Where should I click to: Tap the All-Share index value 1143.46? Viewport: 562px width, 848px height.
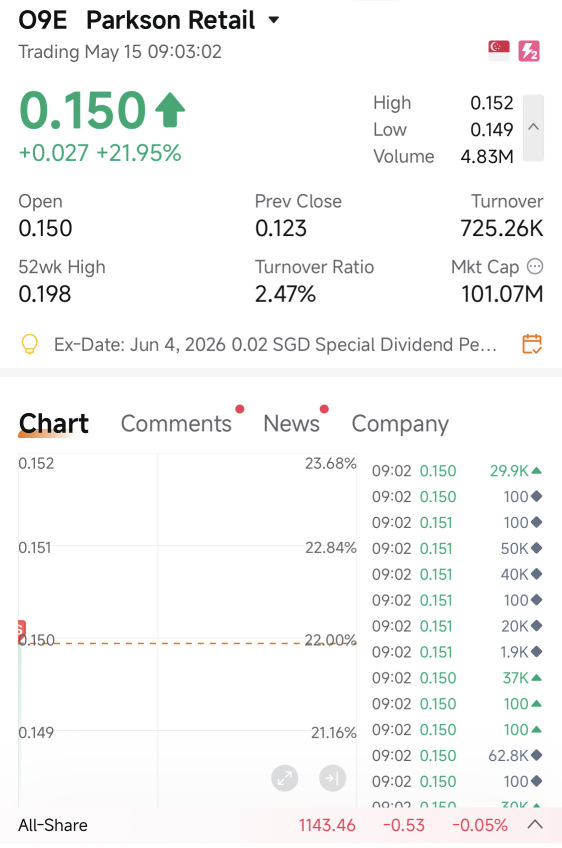[327, 825]
